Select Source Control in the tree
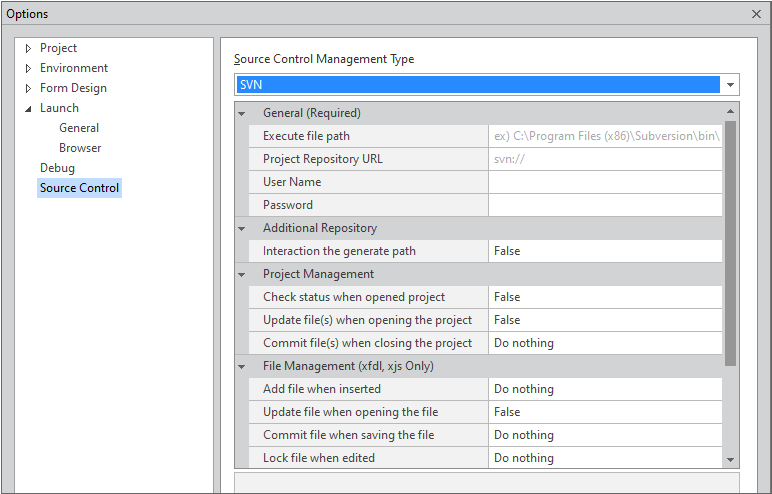The width and height of the screenshot is (772, 494). (x=79, y=188)
